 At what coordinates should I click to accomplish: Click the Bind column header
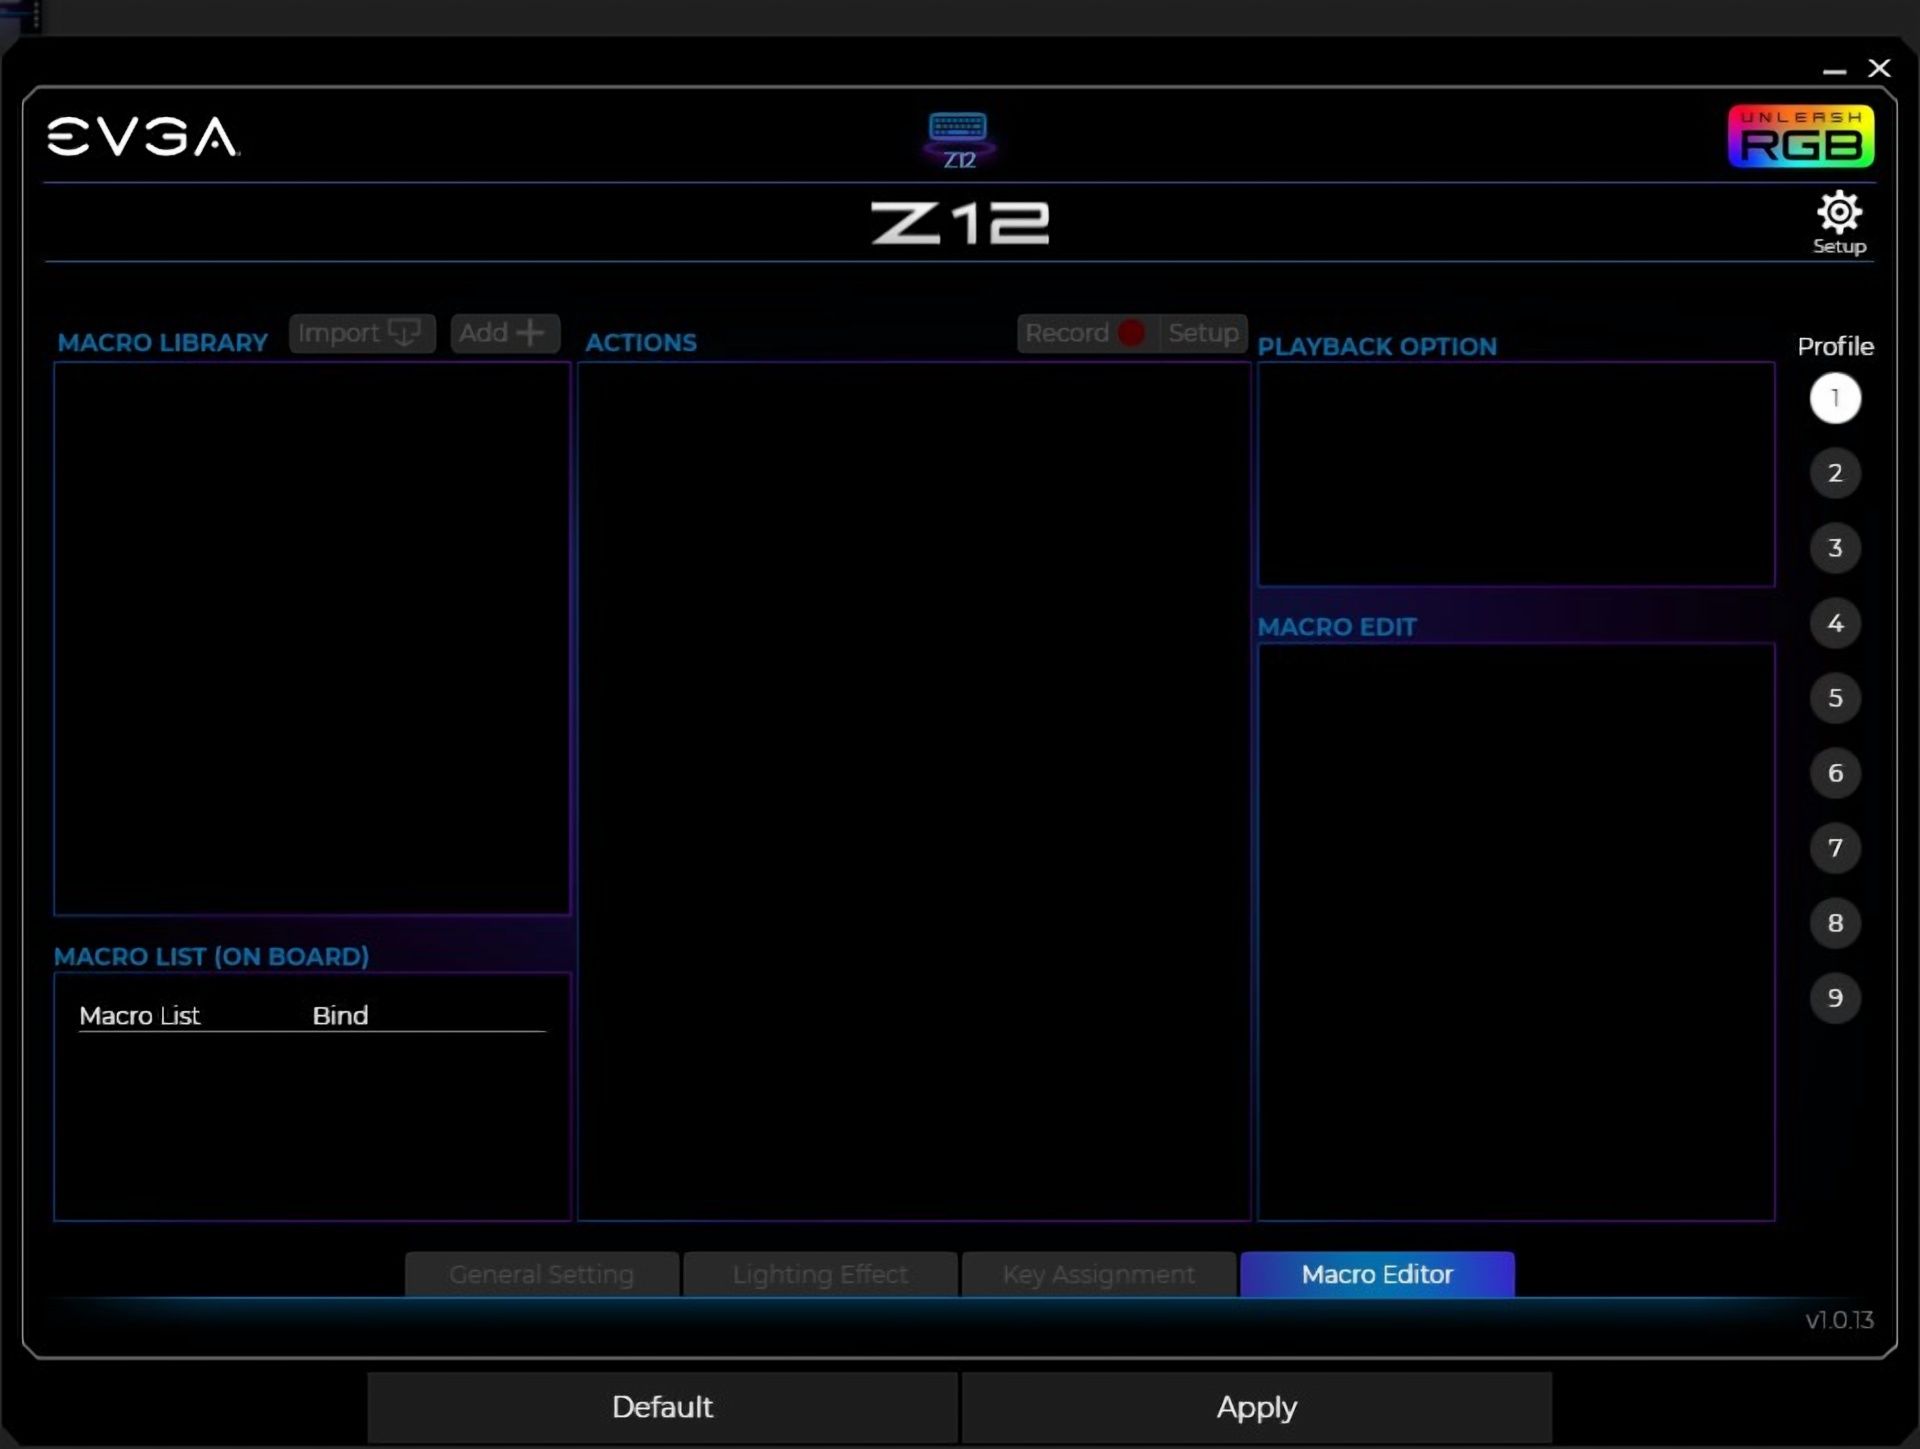tap(340, 1016)
